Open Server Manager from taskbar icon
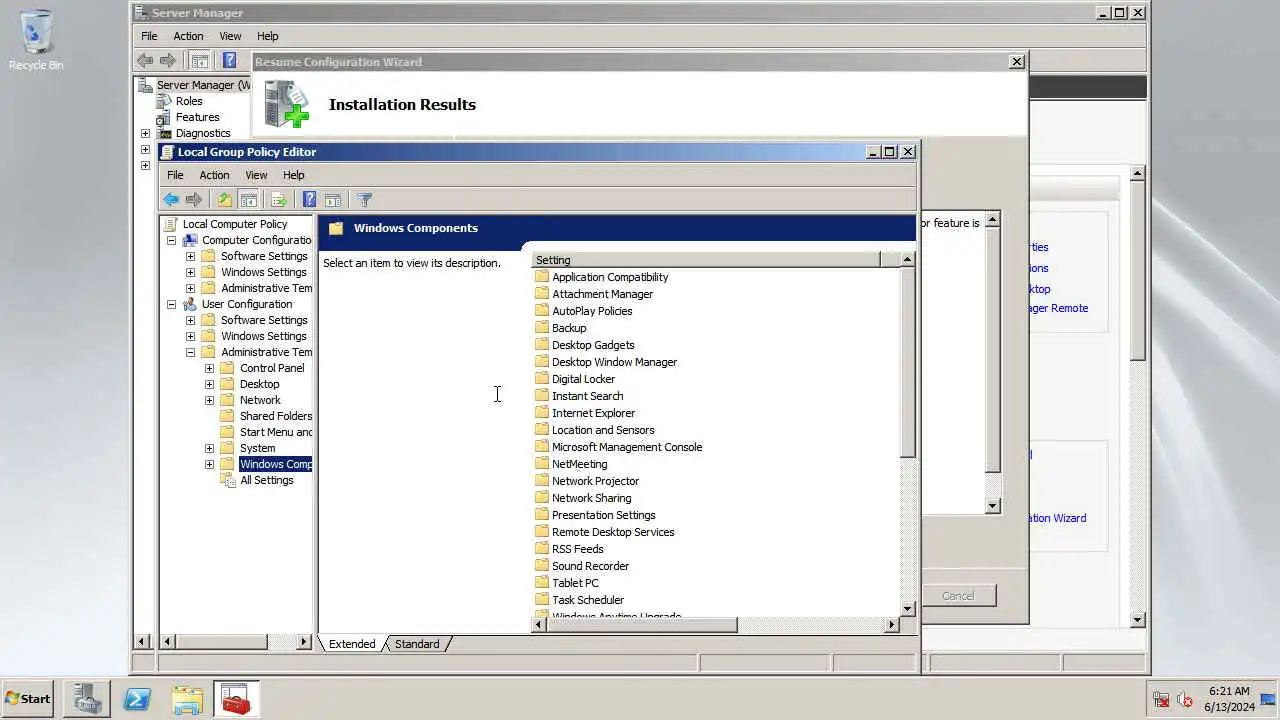This screenshot has width=1280, height=720. 87,699
